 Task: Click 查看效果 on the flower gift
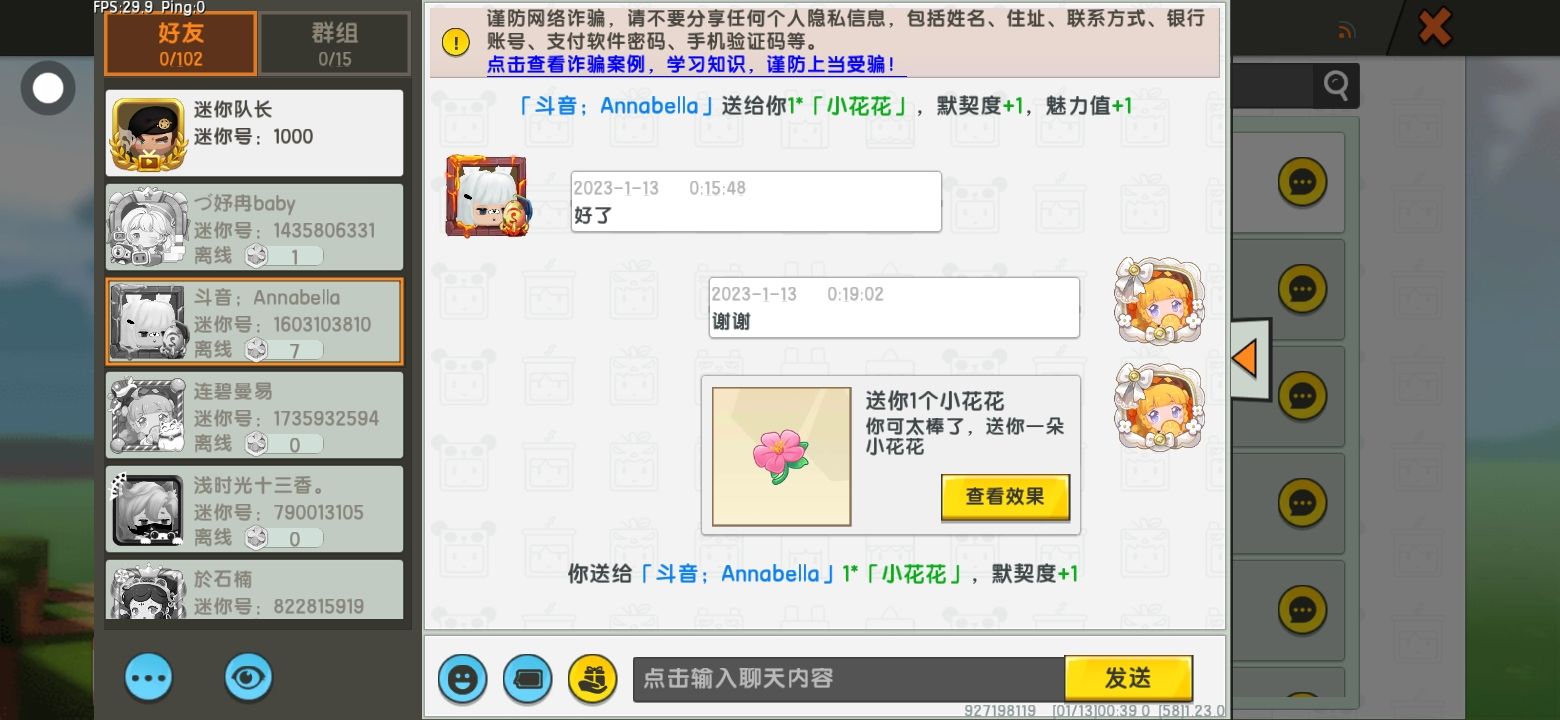pyautogui.click(x=1005, y=497)
